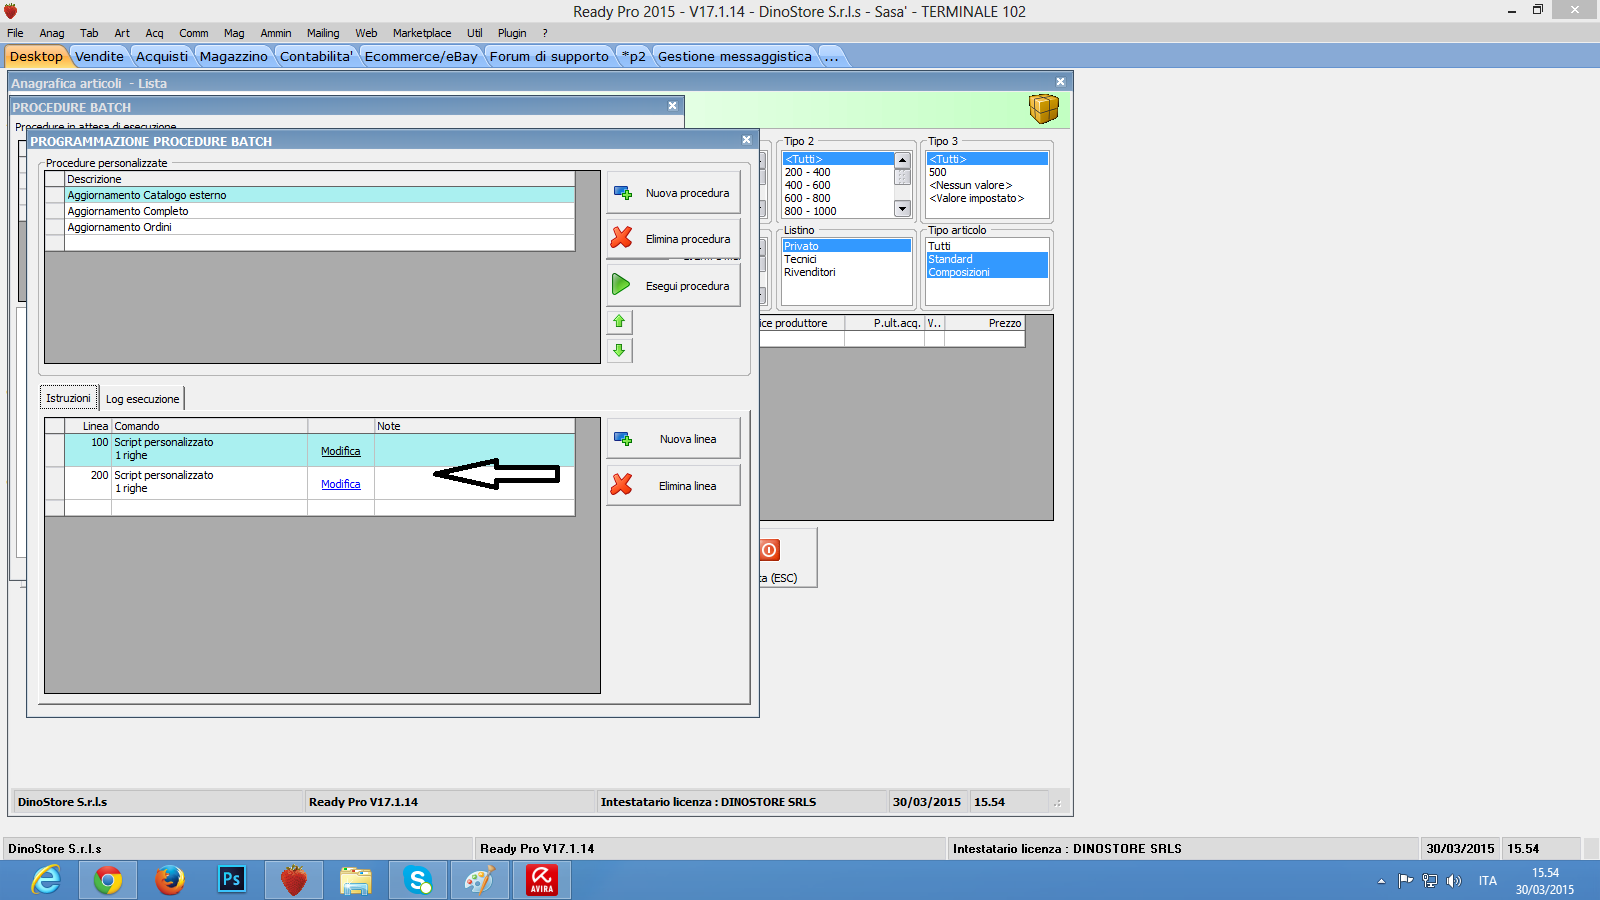Open the Anag menu

coord(52,33)
